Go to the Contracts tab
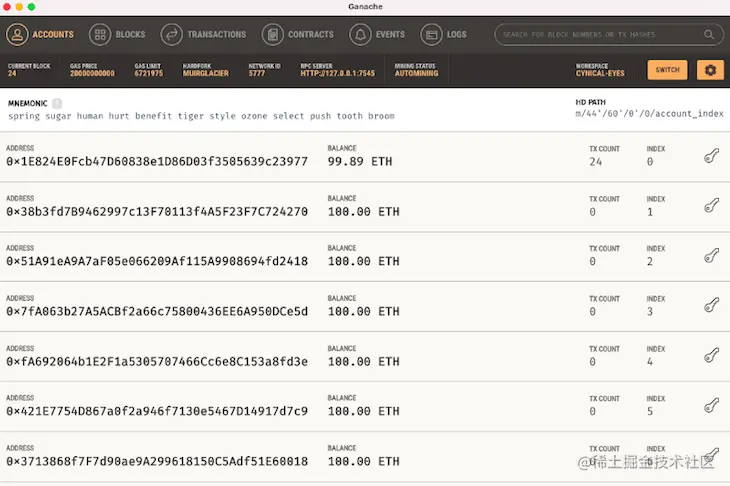This screenshot has height=486, width=730. (x=297, y=34)
